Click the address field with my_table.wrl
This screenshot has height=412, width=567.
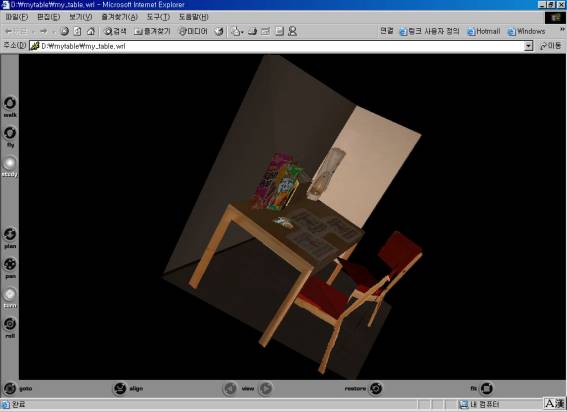277,46
